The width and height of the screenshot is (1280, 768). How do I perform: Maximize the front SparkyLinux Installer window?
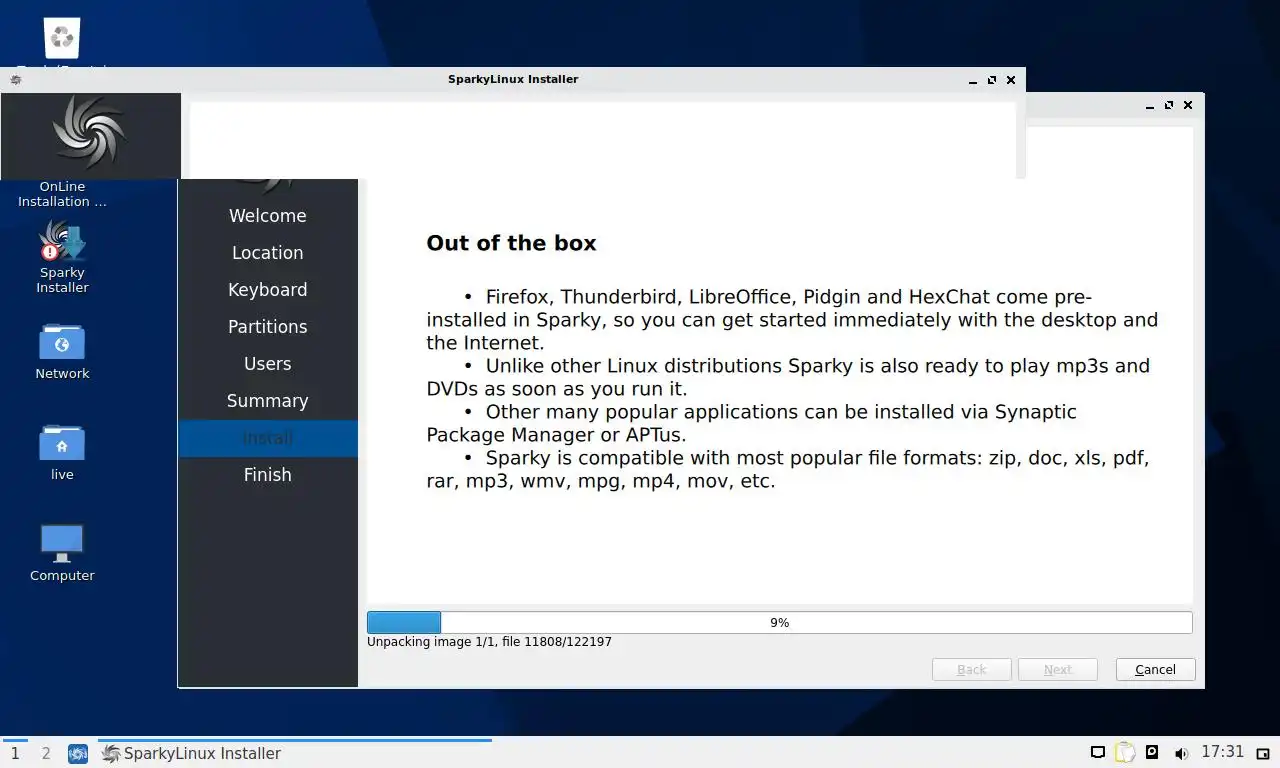[992, 80]
